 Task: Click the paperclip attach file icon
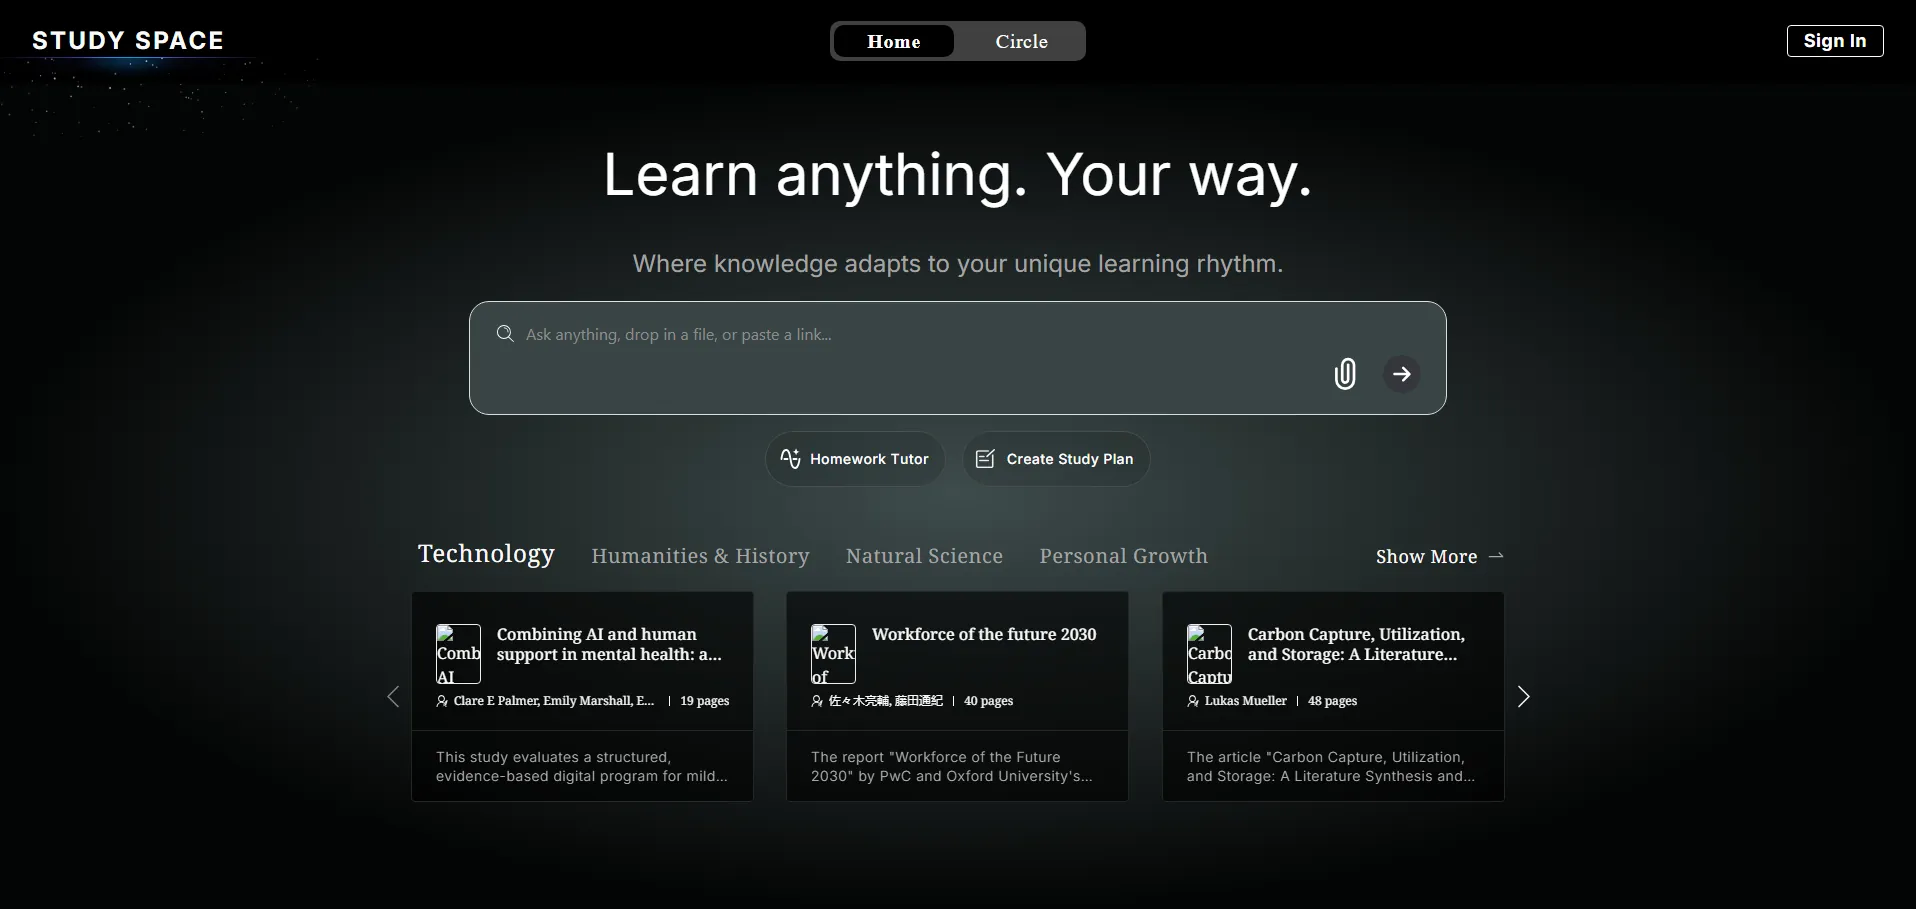tap(1345, 374)
